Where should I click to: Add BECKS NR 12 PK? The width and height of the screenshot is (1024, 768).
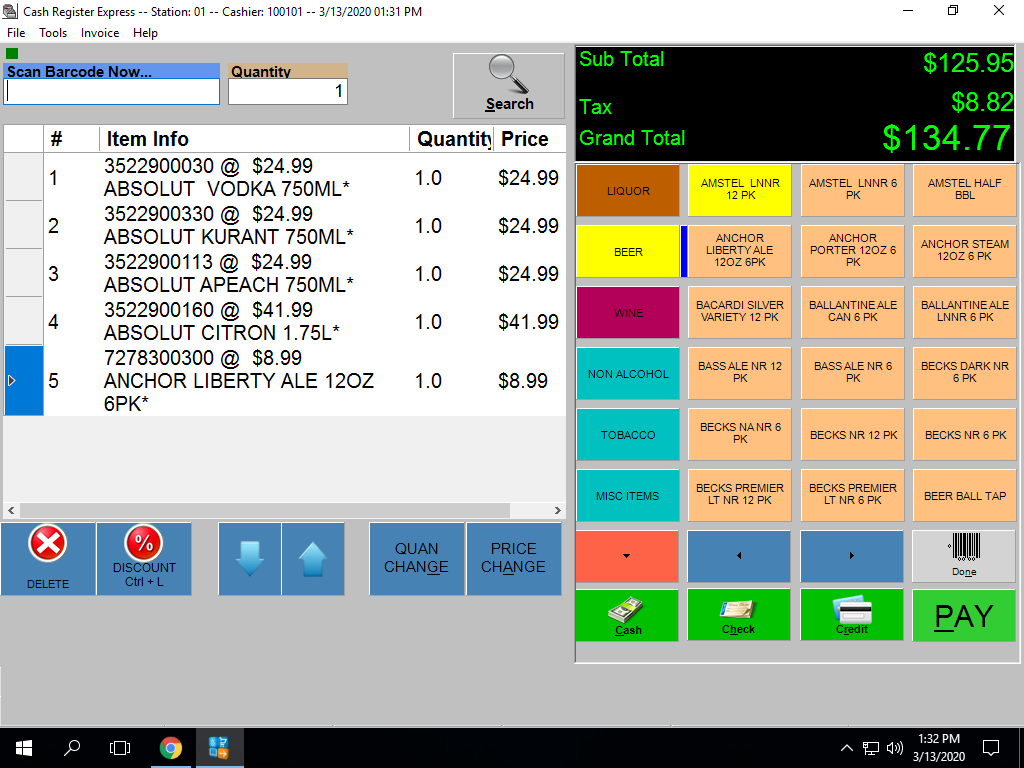click(852, 434)
